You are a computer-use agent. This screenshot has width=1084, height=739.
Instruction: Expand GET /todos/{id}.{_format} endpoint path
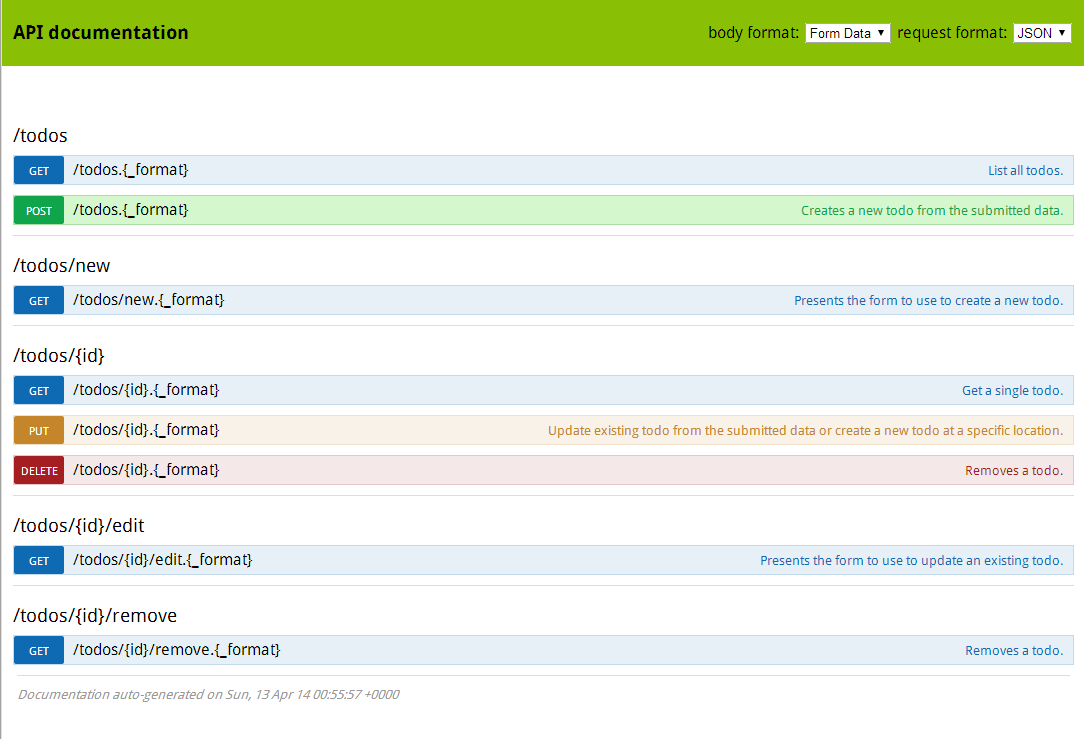pos(146,390)
